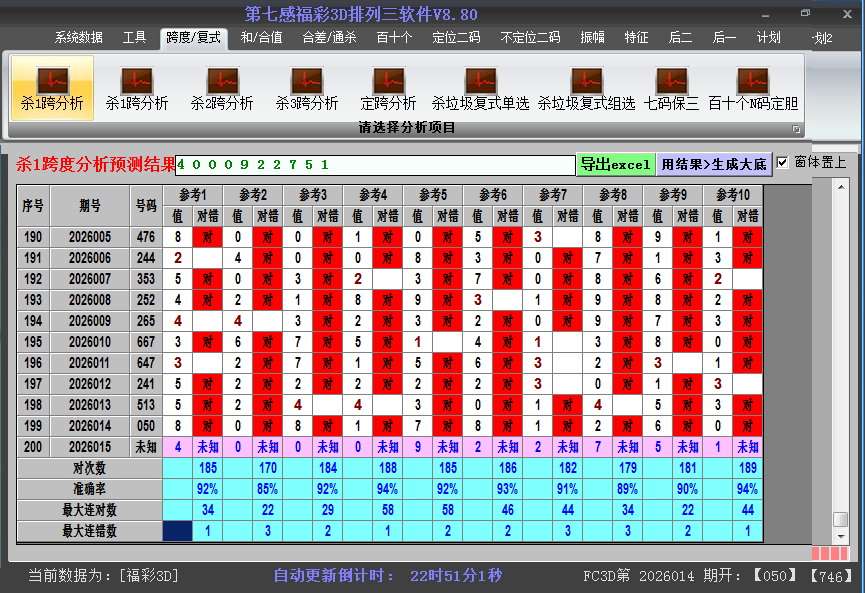Click the vertical scrollbar thumb
Screen dimensions: 865x593
[x=841, y=519]
